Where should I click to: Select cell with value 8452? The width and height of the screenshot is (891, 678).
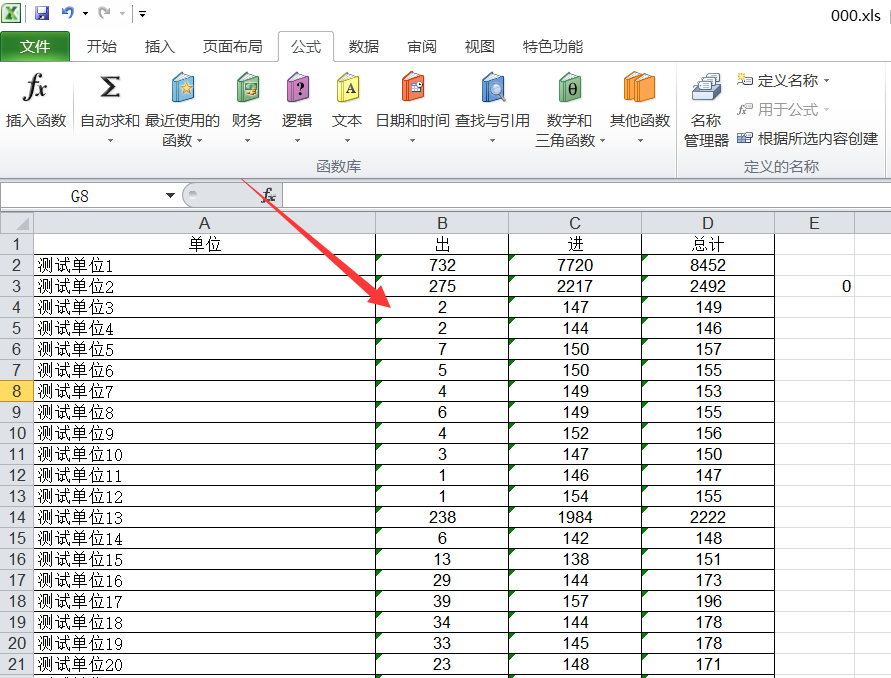pos(708,265)
